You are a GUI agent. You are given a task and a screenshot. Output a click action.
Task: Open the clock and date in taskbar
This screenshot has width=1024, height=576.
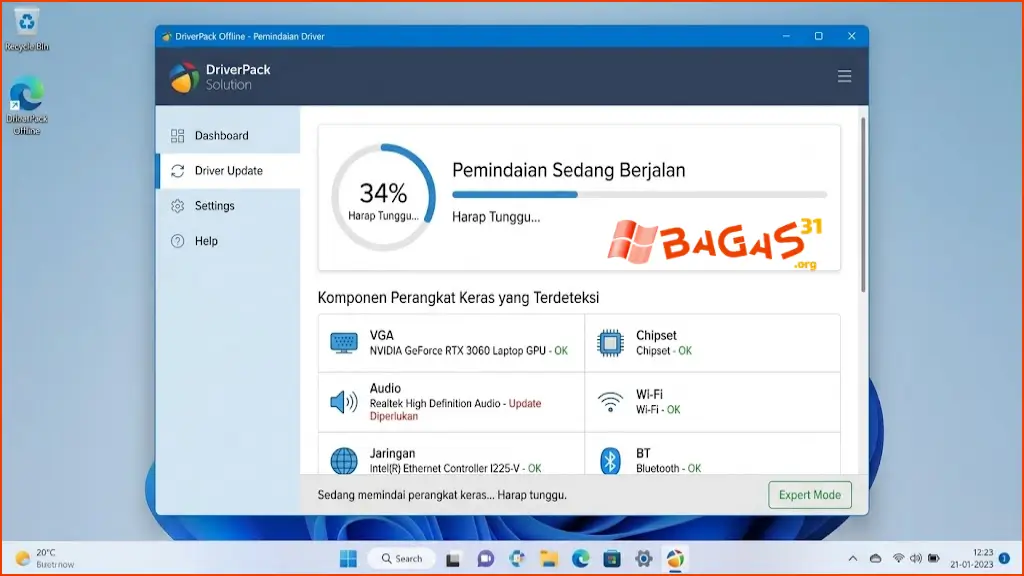tap(972, 558)
